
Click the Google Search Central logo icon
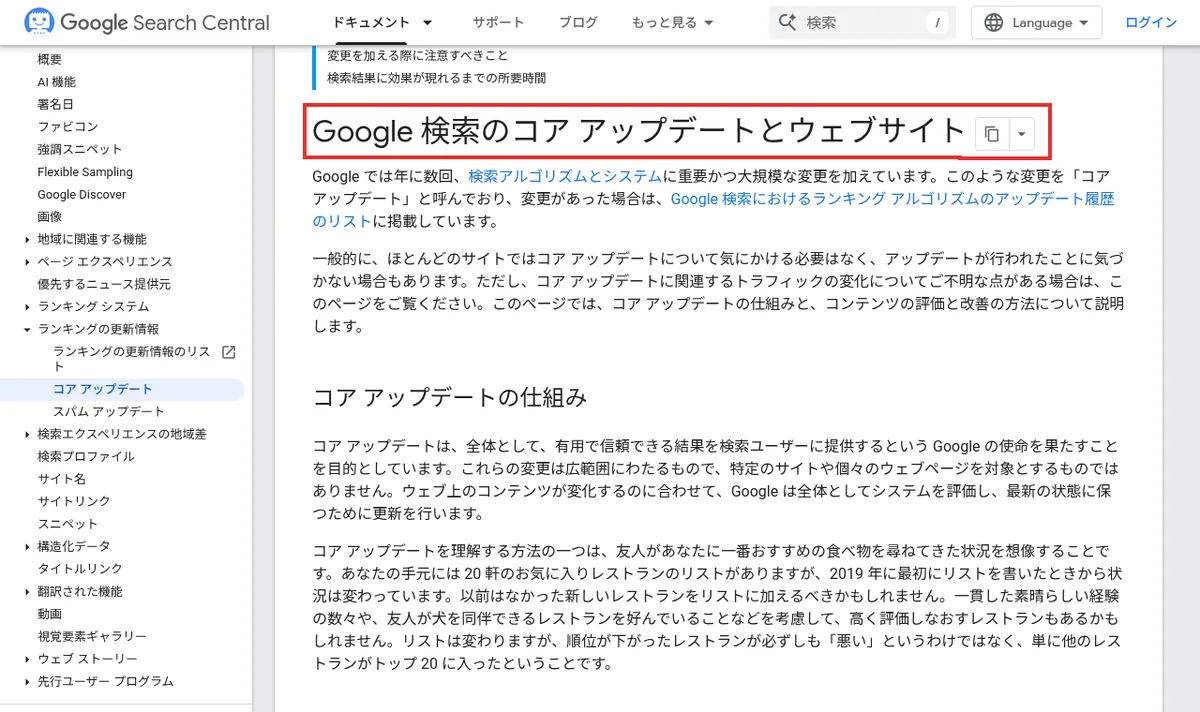click(x=39, y=22)
